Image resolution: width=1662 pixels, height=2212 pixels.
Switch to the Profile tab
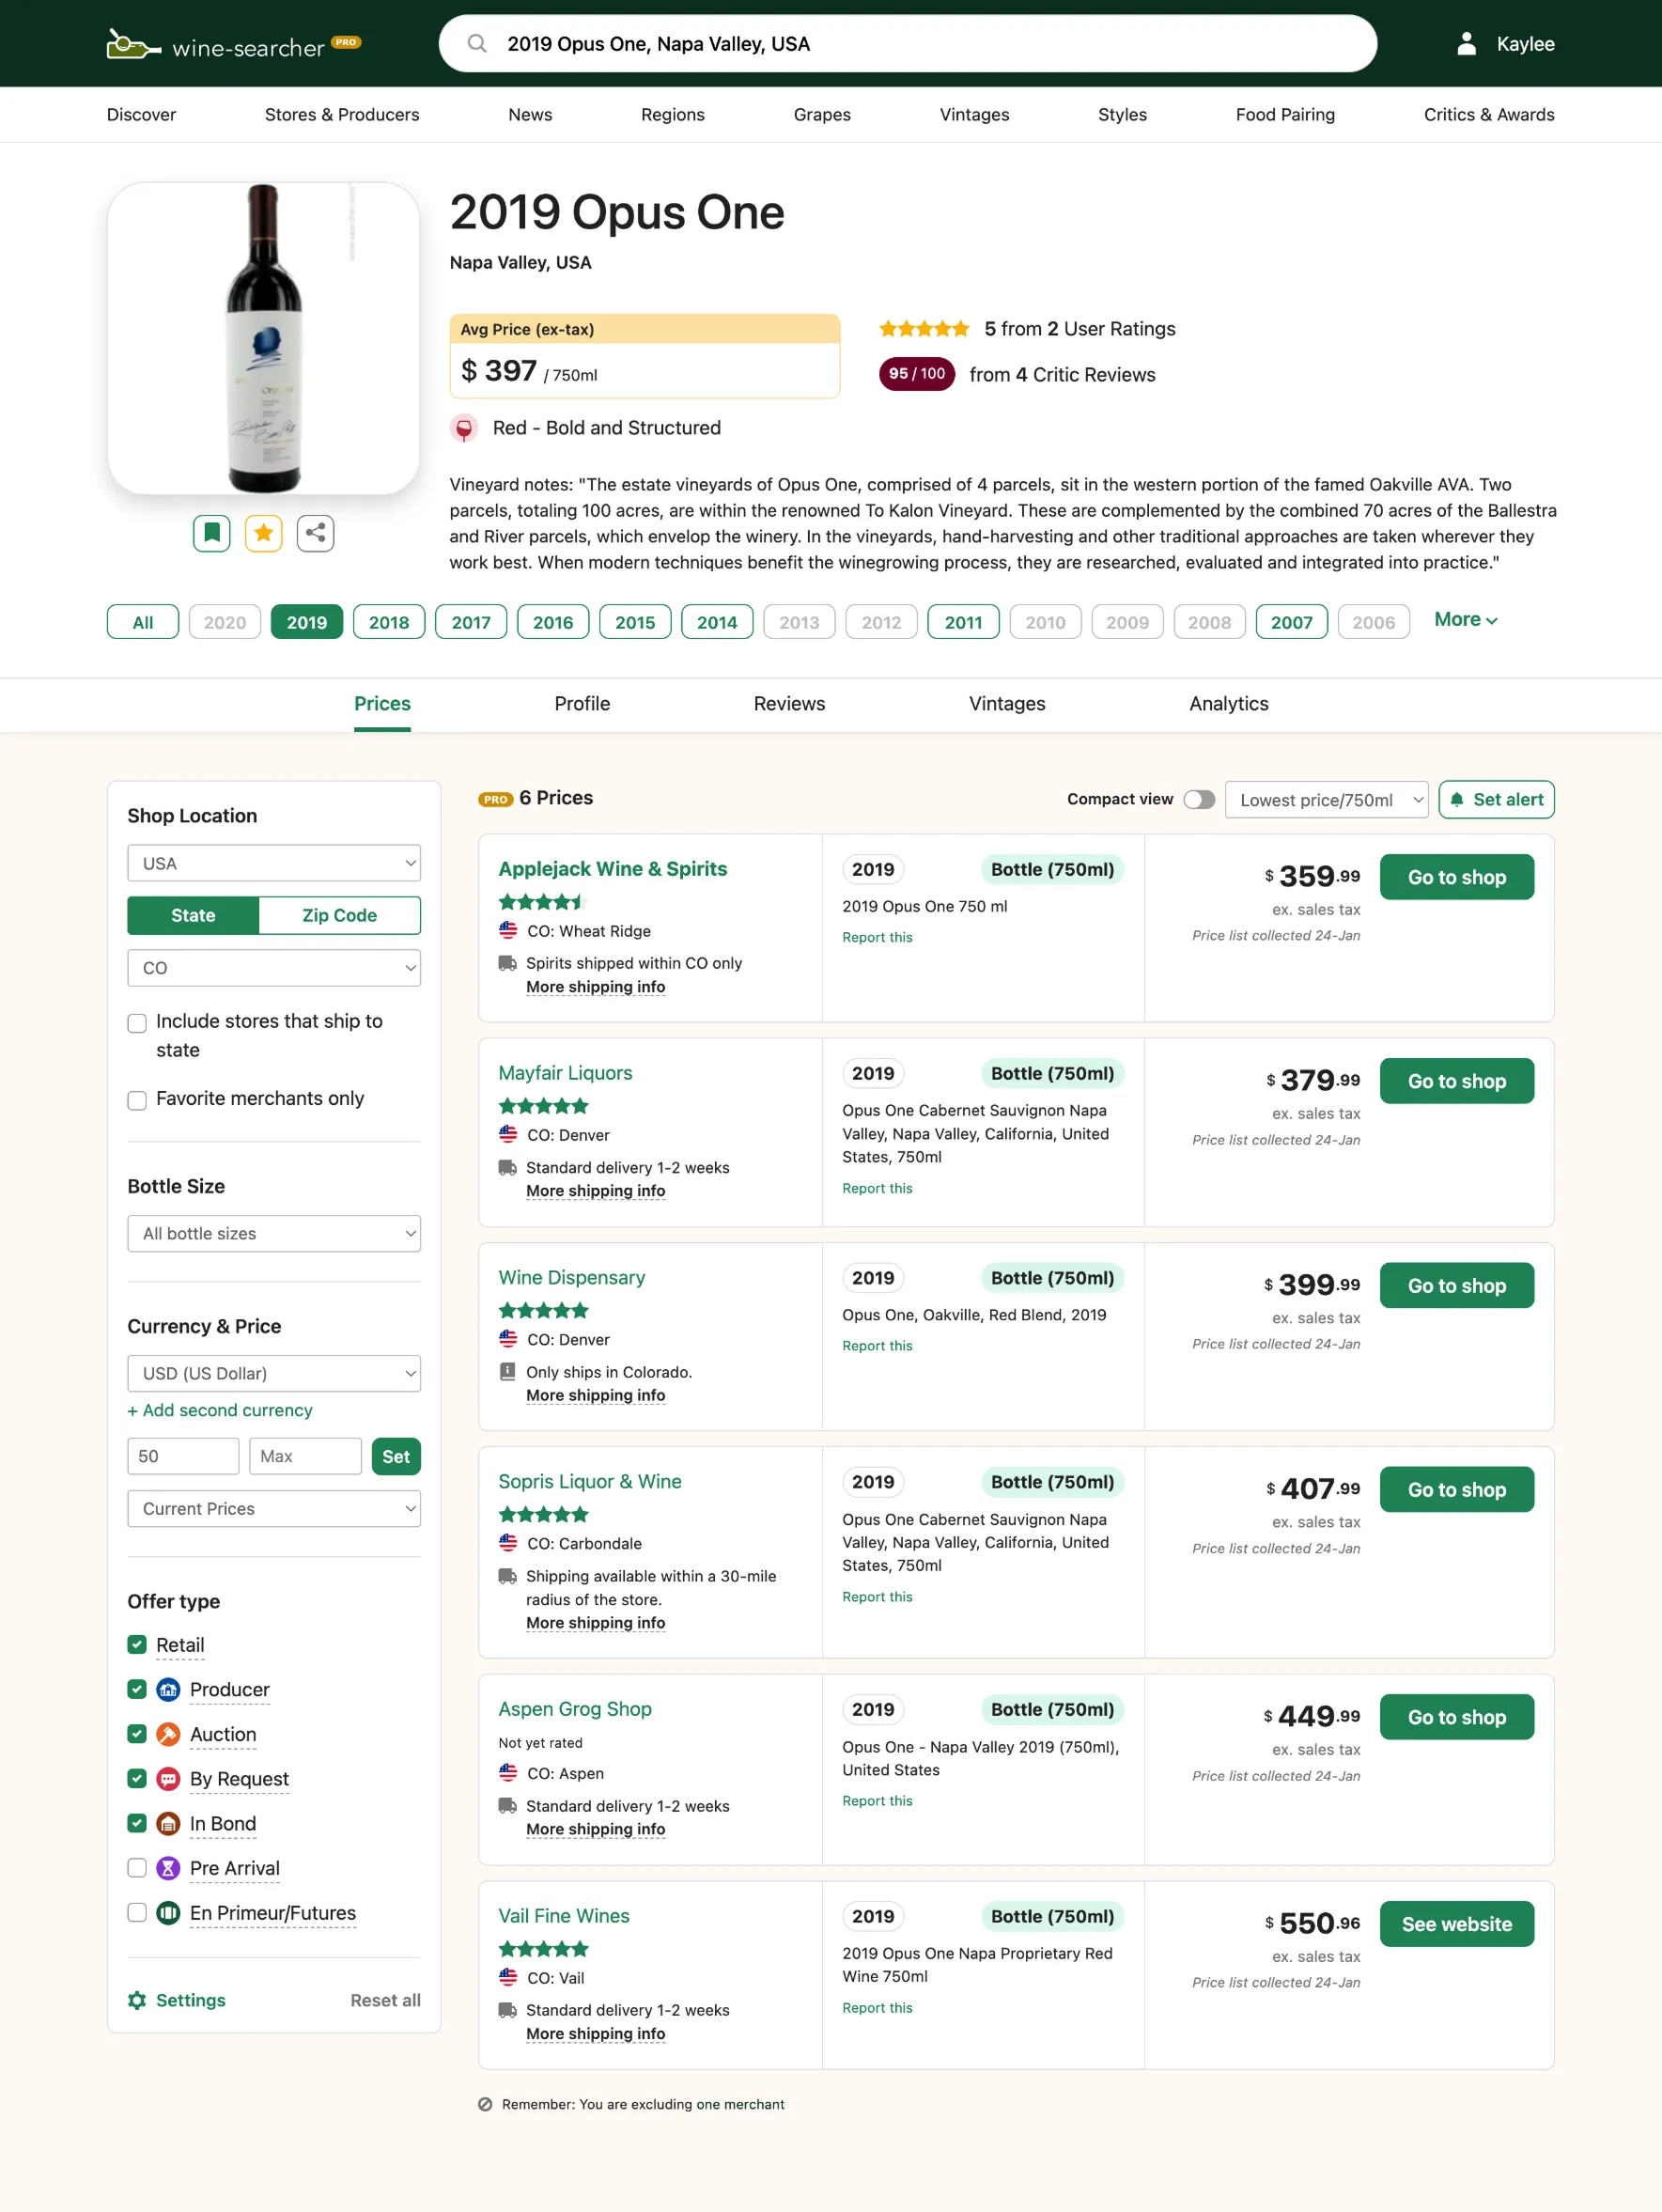click(x=582, y=703)
